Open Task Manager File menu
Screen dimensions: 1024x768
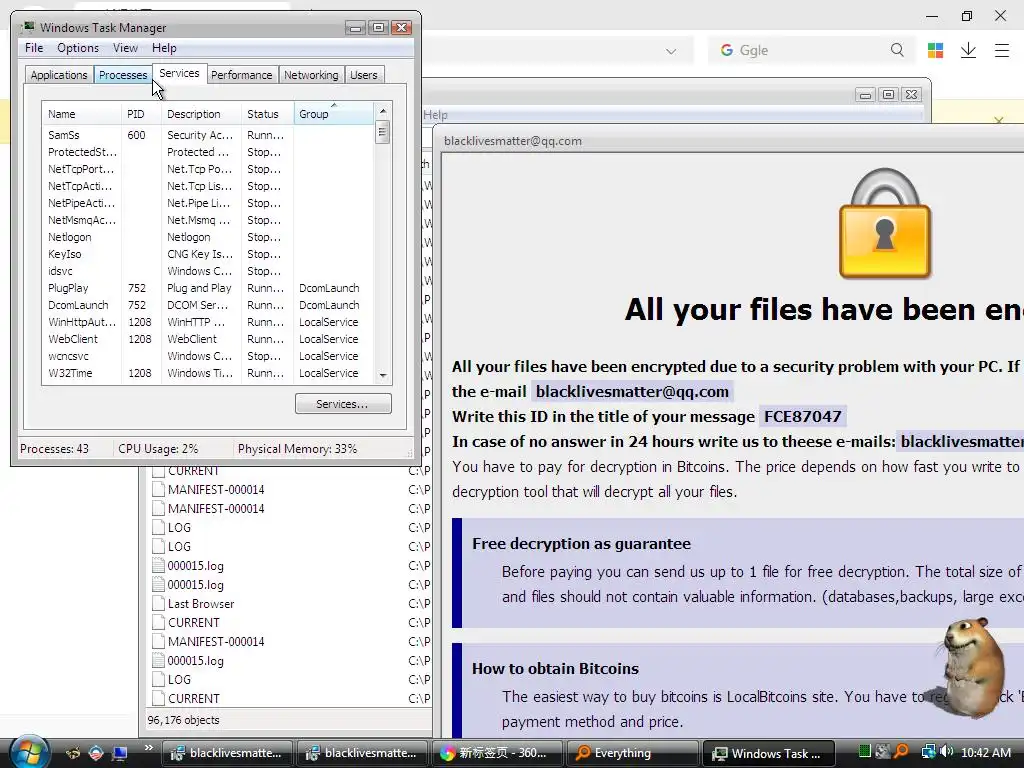click(34, 48)
